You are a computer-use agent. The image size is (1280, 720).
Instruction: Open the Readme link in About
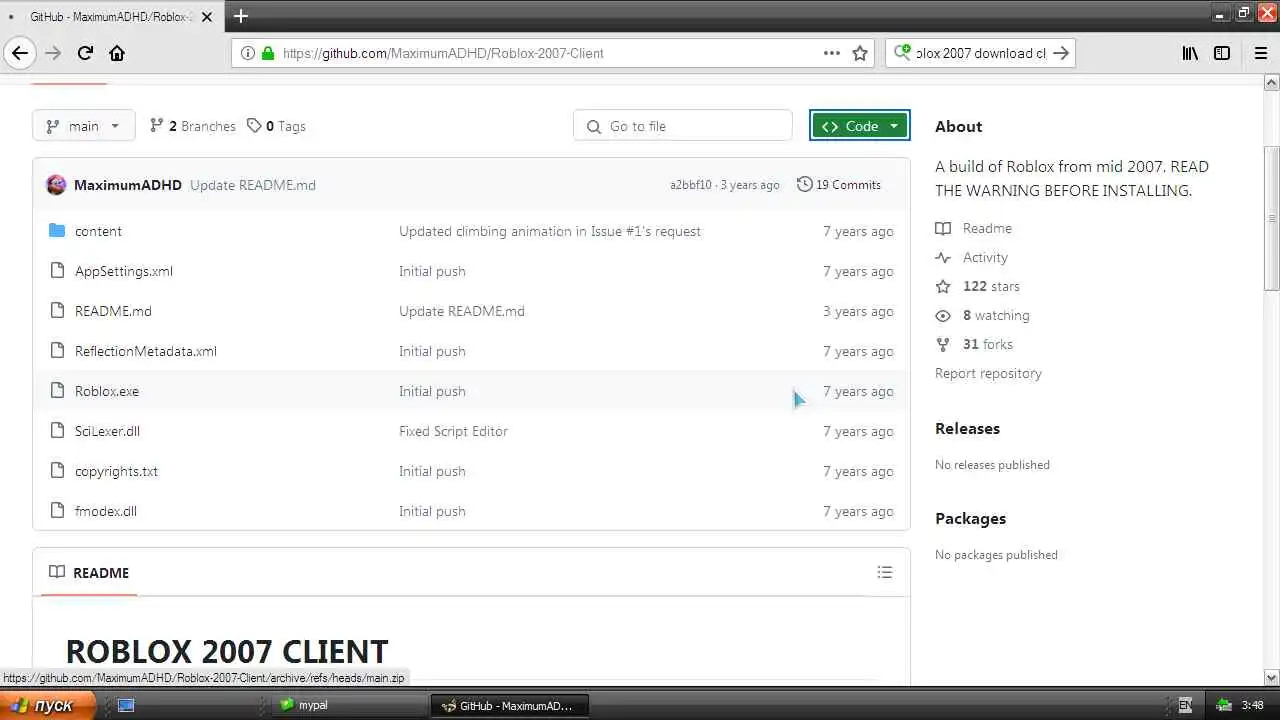point(987,228)
